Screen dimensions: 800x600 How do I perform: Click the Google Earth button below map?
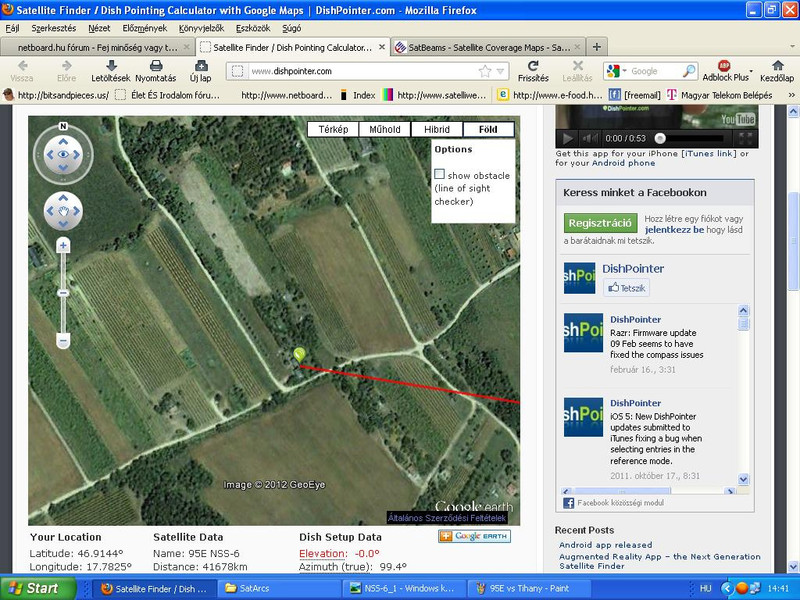(x=474, y=536)
